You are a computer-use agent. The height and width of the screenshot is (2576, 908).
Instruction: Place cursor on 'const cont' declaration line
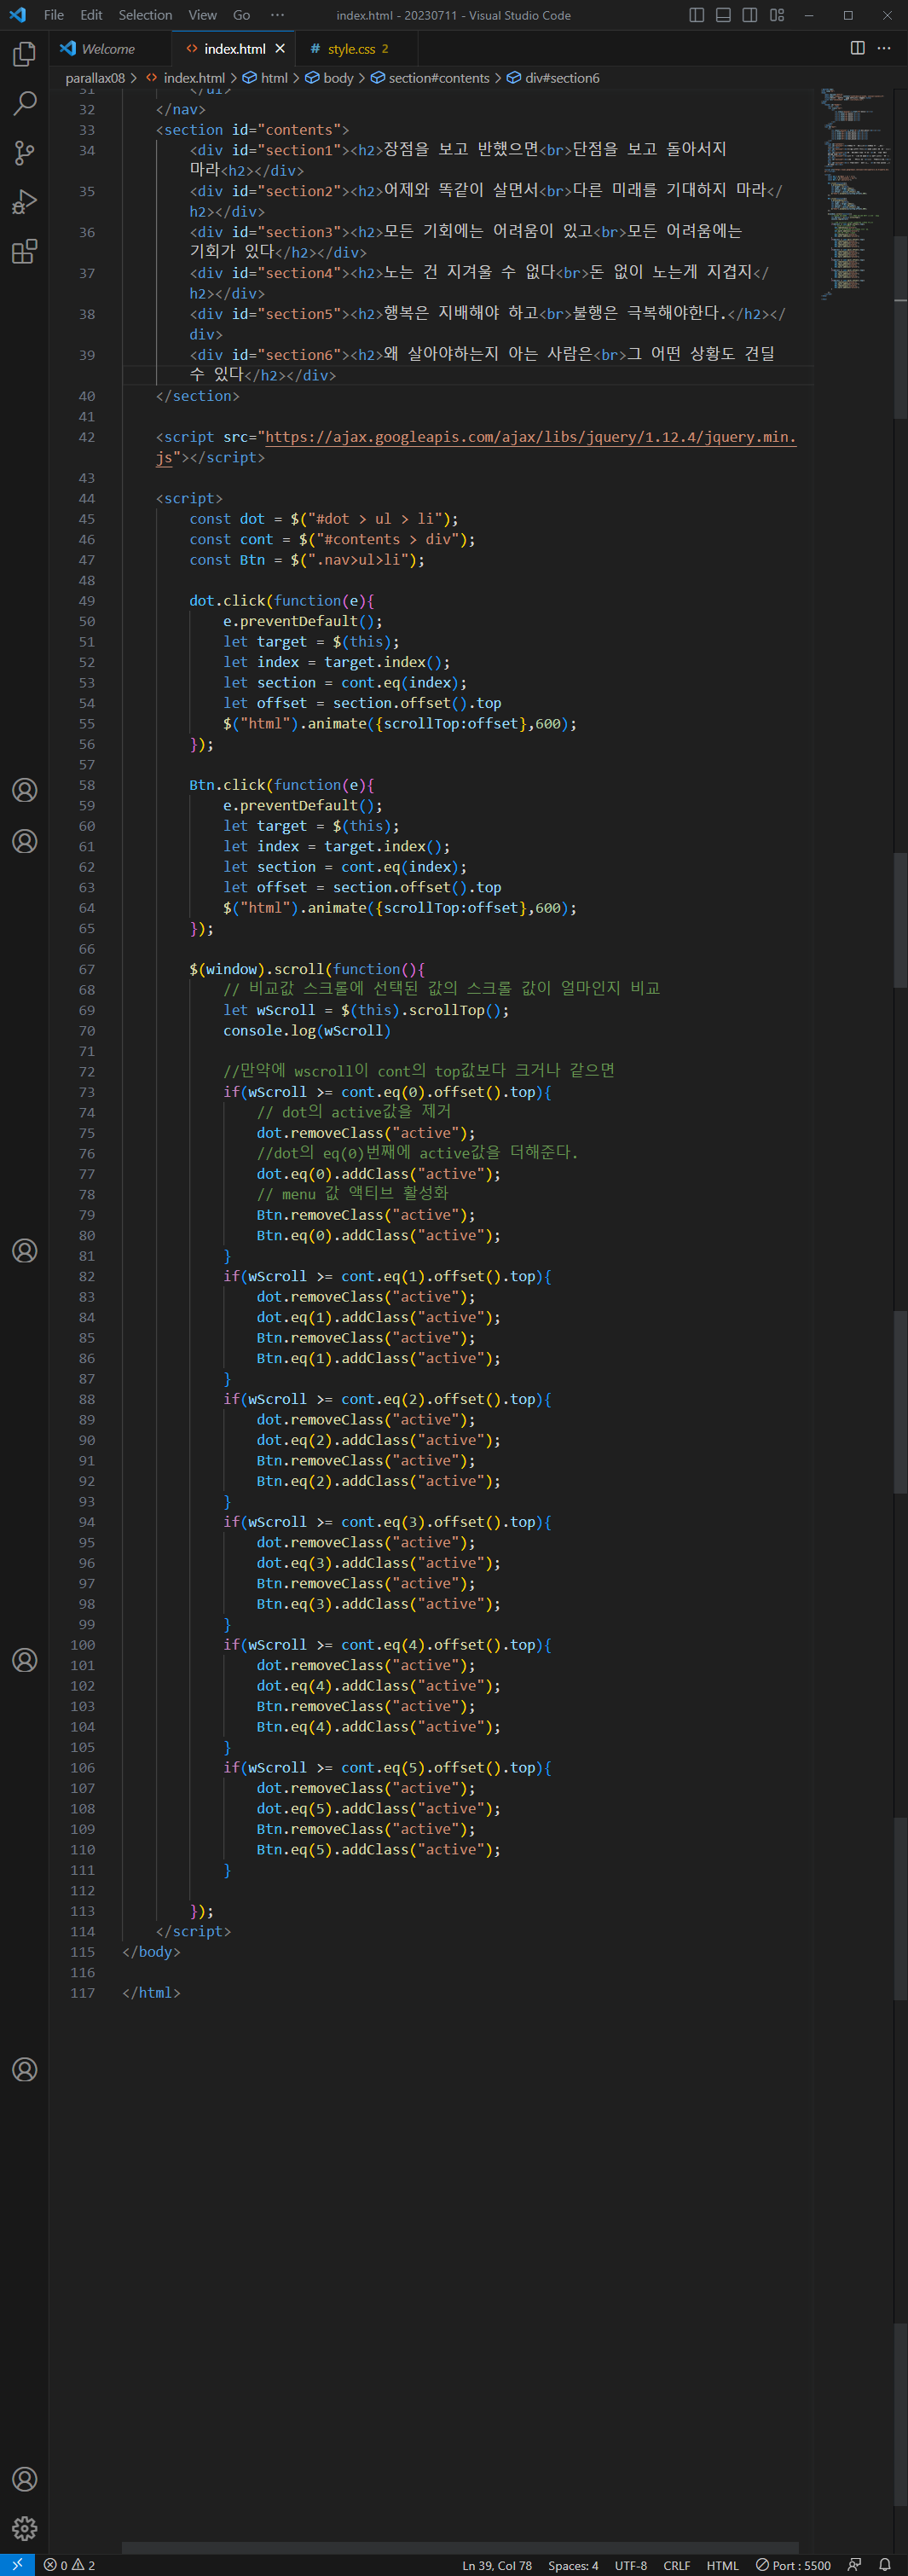tap(332, 539)
